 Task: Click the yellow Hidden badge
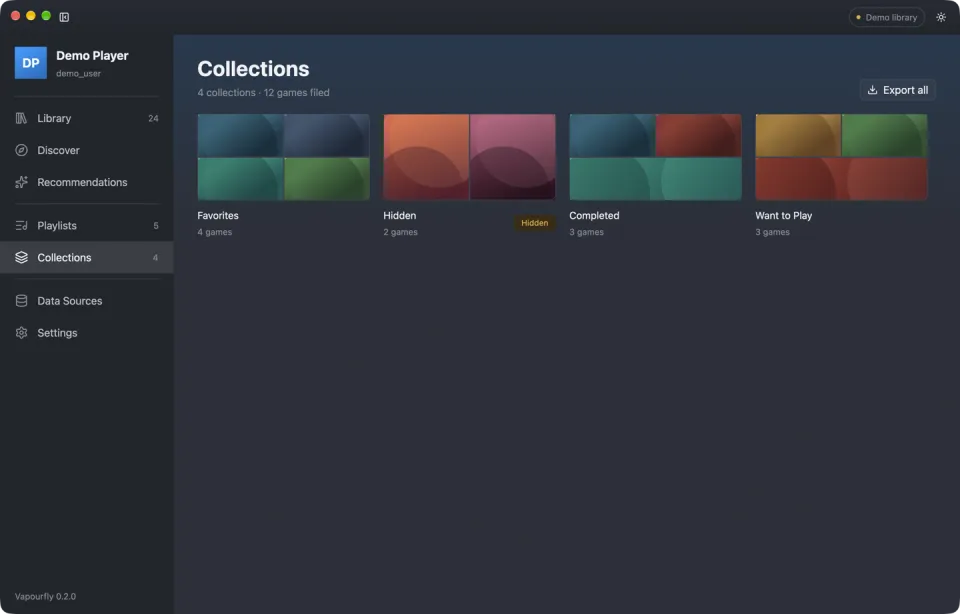[534, 223]
